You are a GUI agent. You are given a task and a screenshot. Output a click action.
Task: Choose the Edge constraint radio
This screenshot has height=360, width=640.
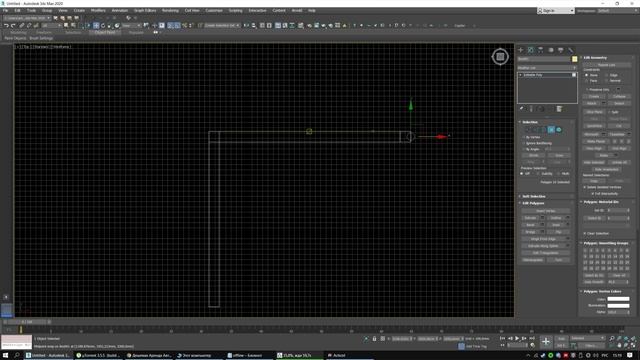tap(607, 75)
